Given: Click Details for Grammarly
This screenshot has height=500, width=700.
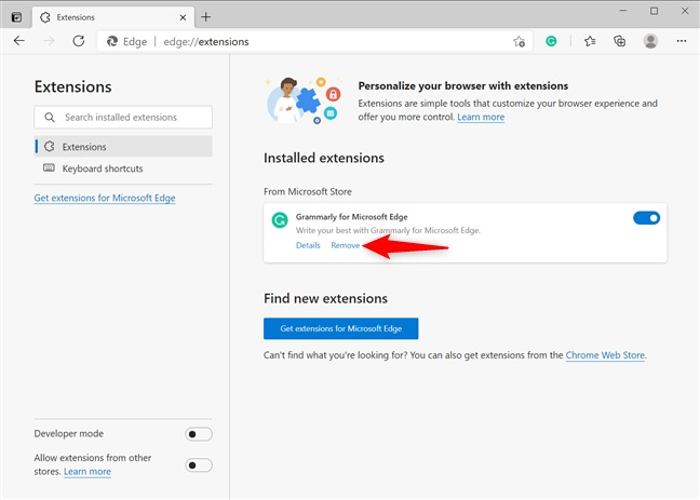Looking at the screenshot, I should coord(308,245).
